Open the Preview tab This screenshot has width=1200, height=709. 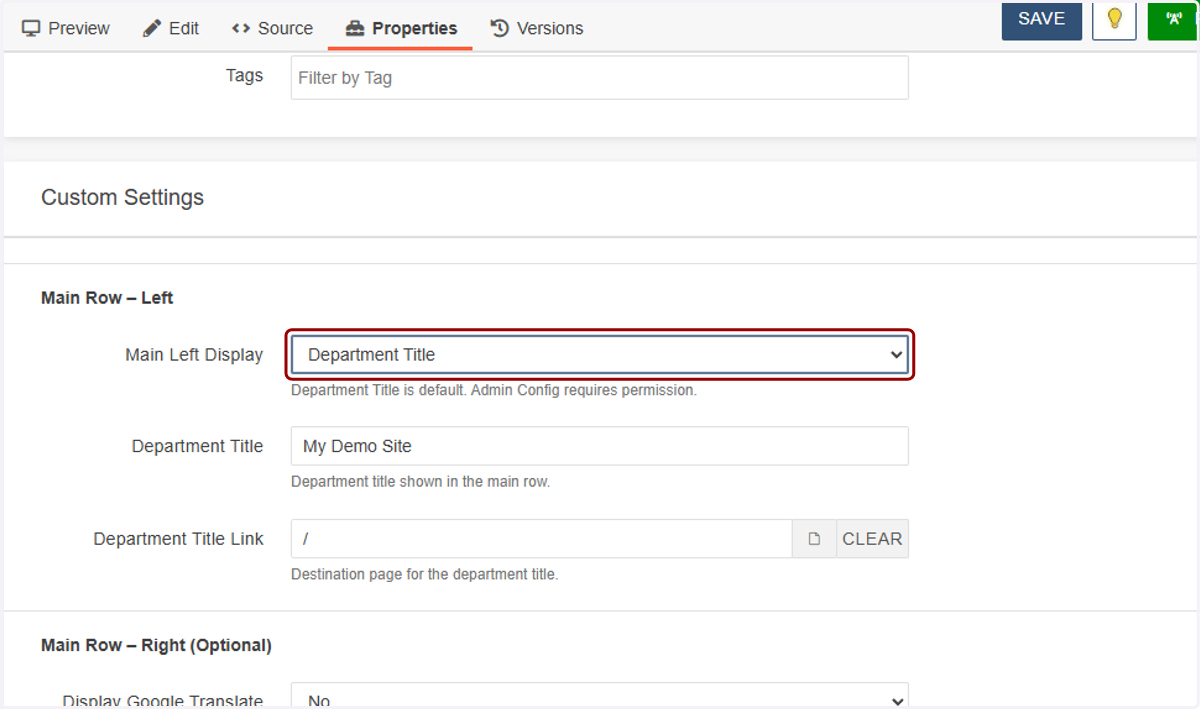[x=66, y=28]
